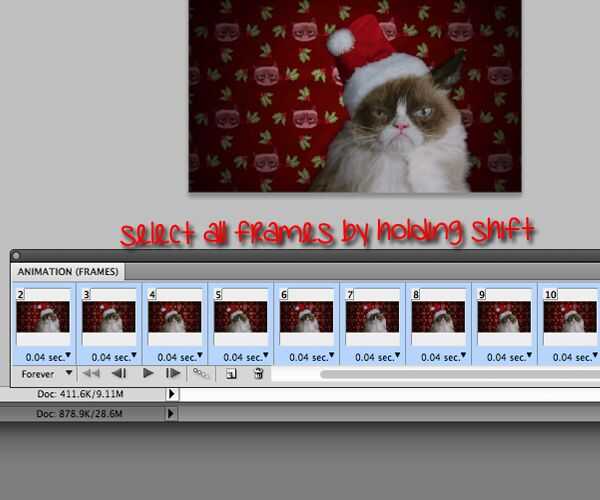600x500 pixels.
Task: Select frame 5 thumbnail
Action: [x=241, y=317]
